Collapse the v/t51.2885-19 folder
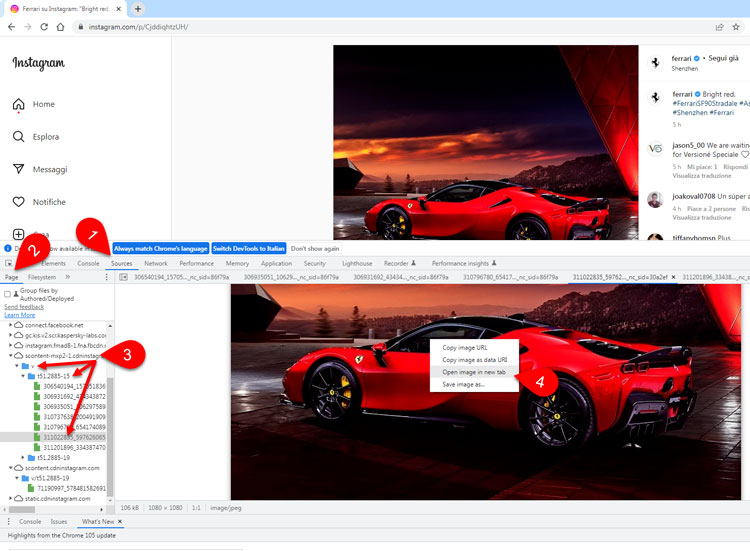This screenshot has width=750, height=551. [x=17, y=478]
